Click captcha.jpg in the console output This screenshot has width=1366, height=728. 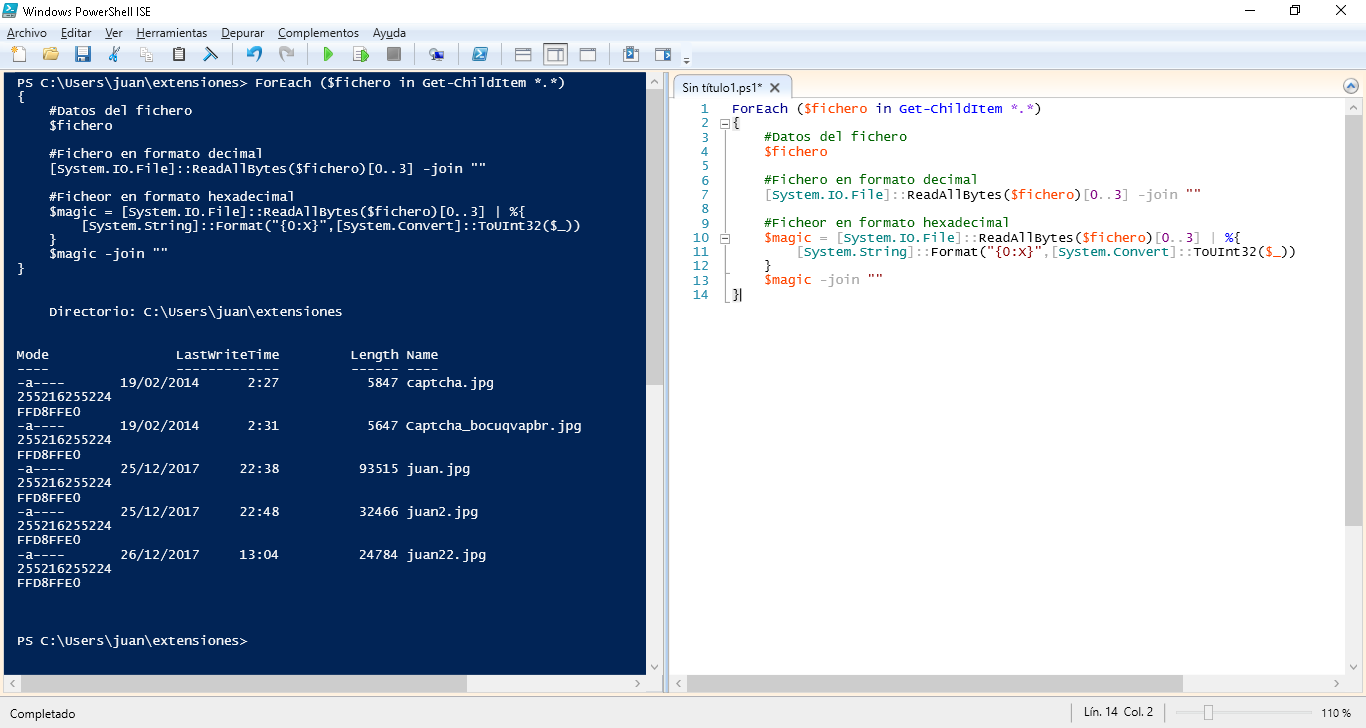(x=450, y=383)
